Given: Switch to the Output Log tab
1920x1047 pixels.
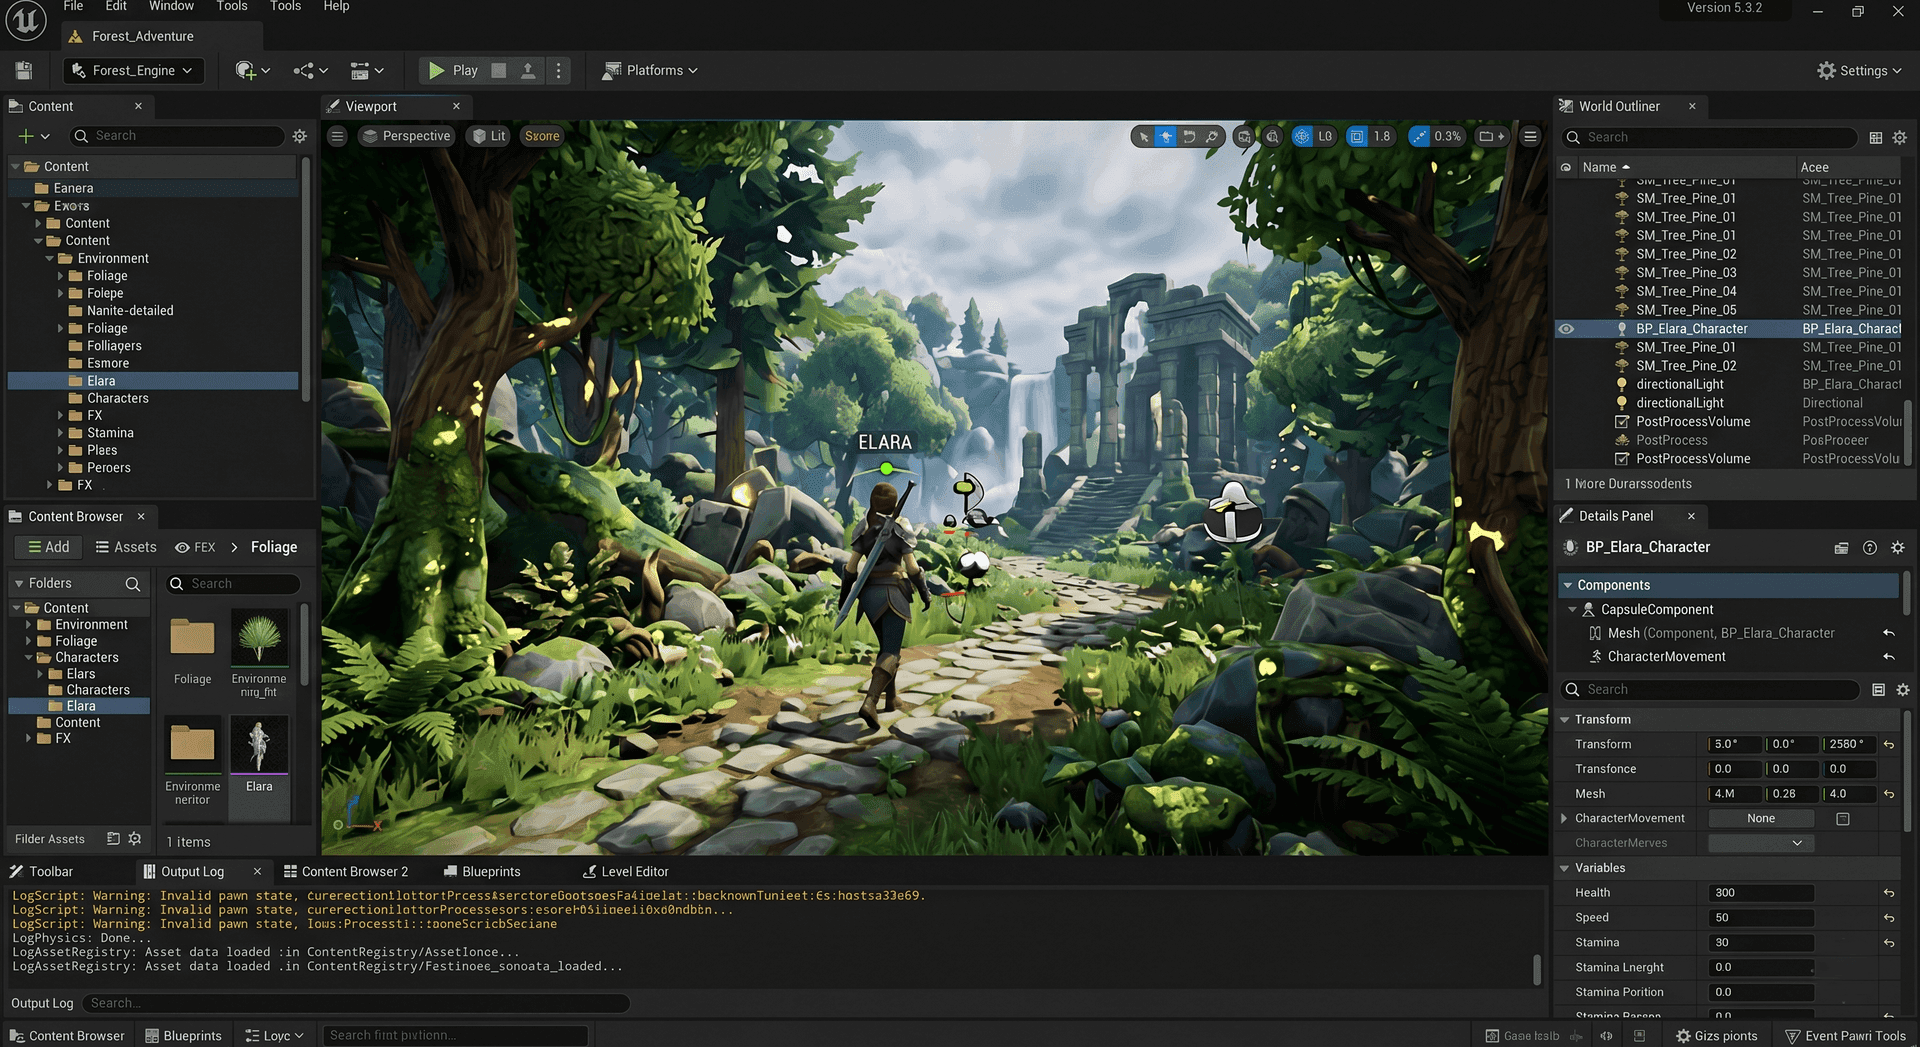Looking at the screenshot, I should click(192, 872).
